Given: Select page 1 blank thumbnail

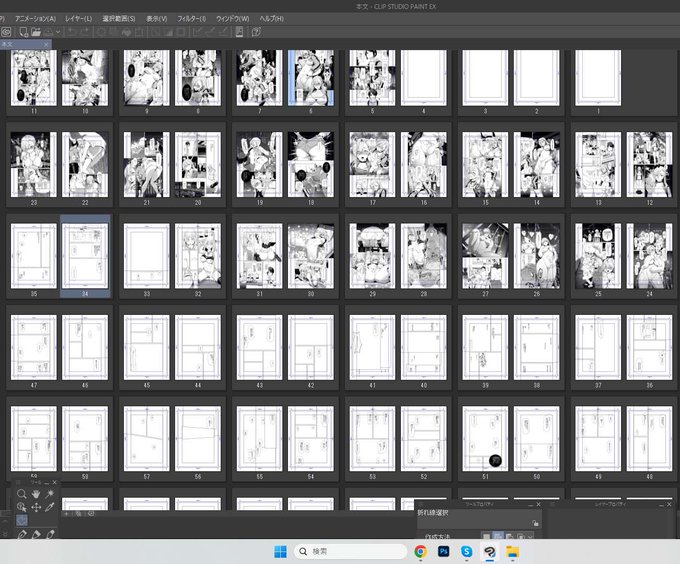Looking at the screenshot, I should tap(598, 78).
